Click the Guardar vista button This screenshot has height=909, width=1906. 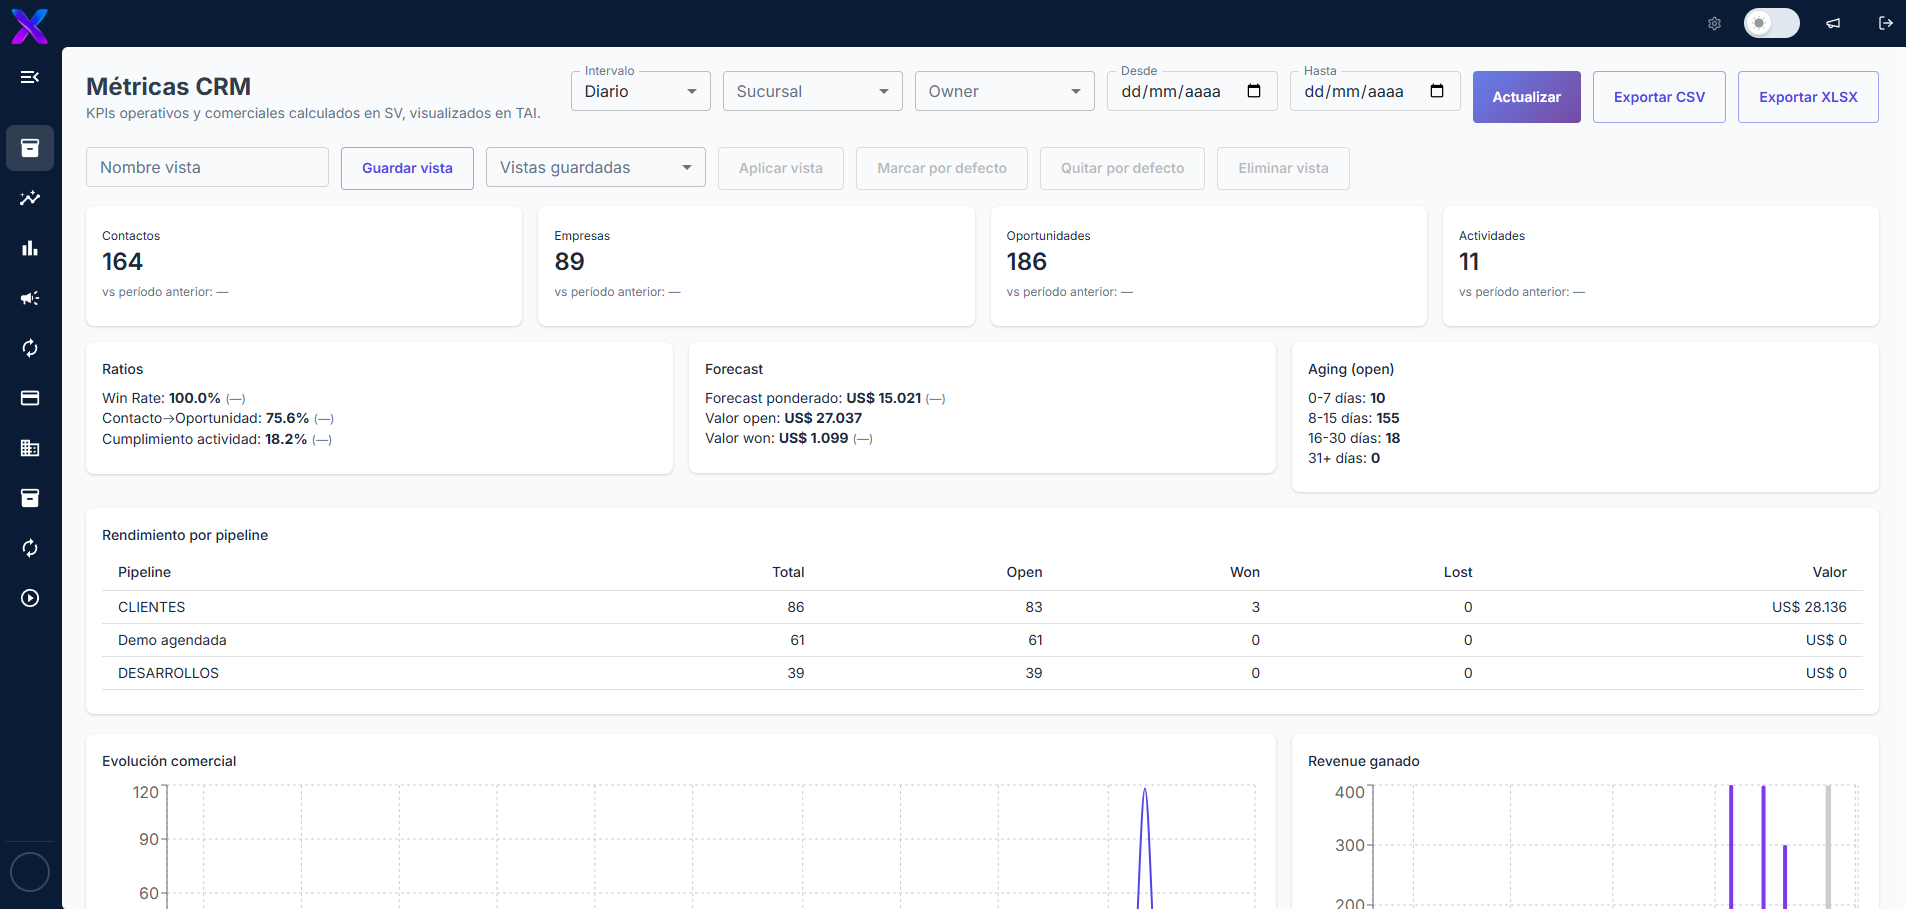click(x=407, y=168)
